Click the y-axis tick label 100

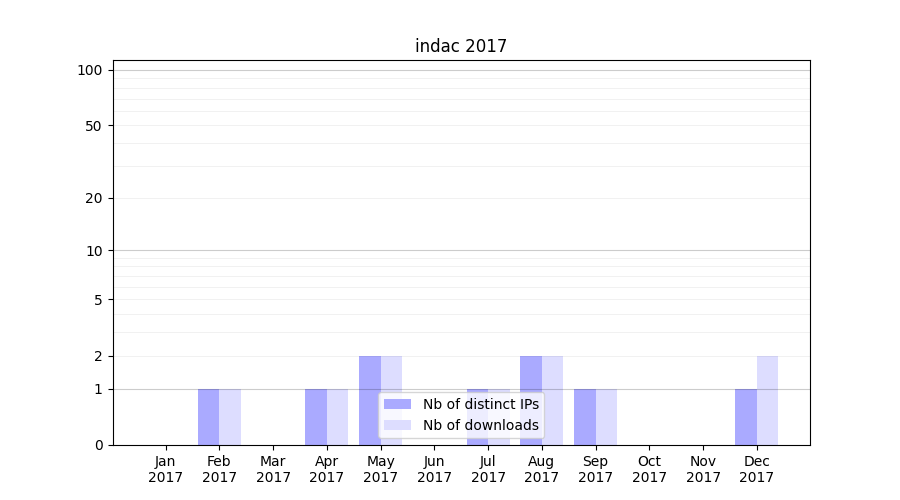click(x=90, y=70)
